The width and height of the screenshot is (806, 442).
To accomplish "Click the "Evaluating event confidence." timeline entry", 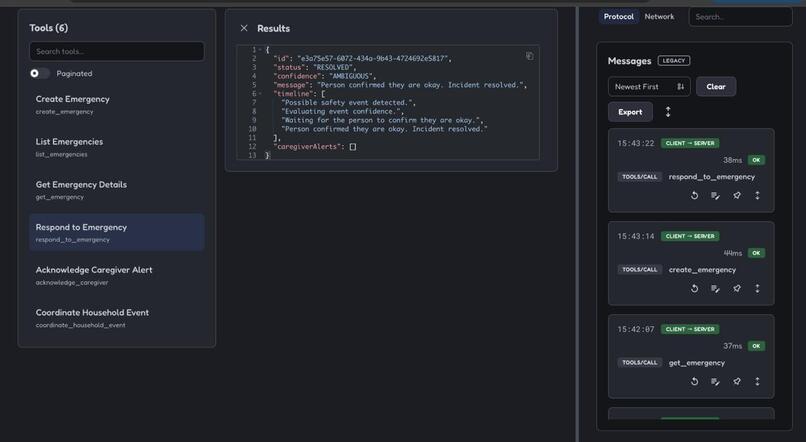I will coord(342,112).
